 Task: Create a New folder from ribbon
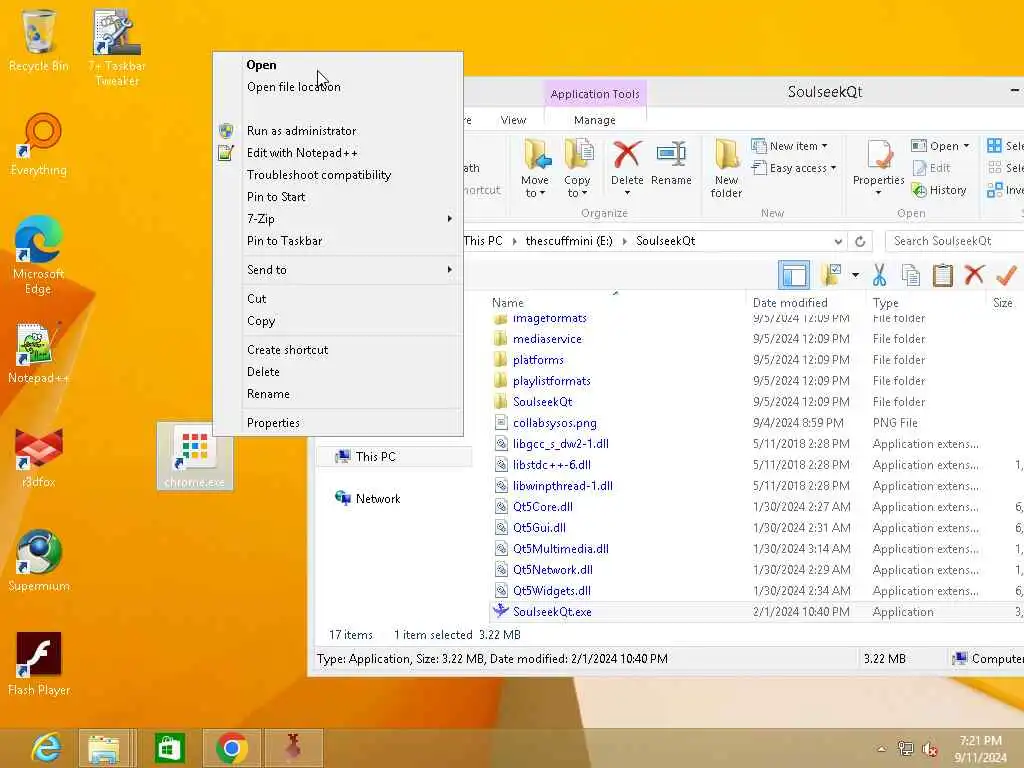click(x=726, y=168)
